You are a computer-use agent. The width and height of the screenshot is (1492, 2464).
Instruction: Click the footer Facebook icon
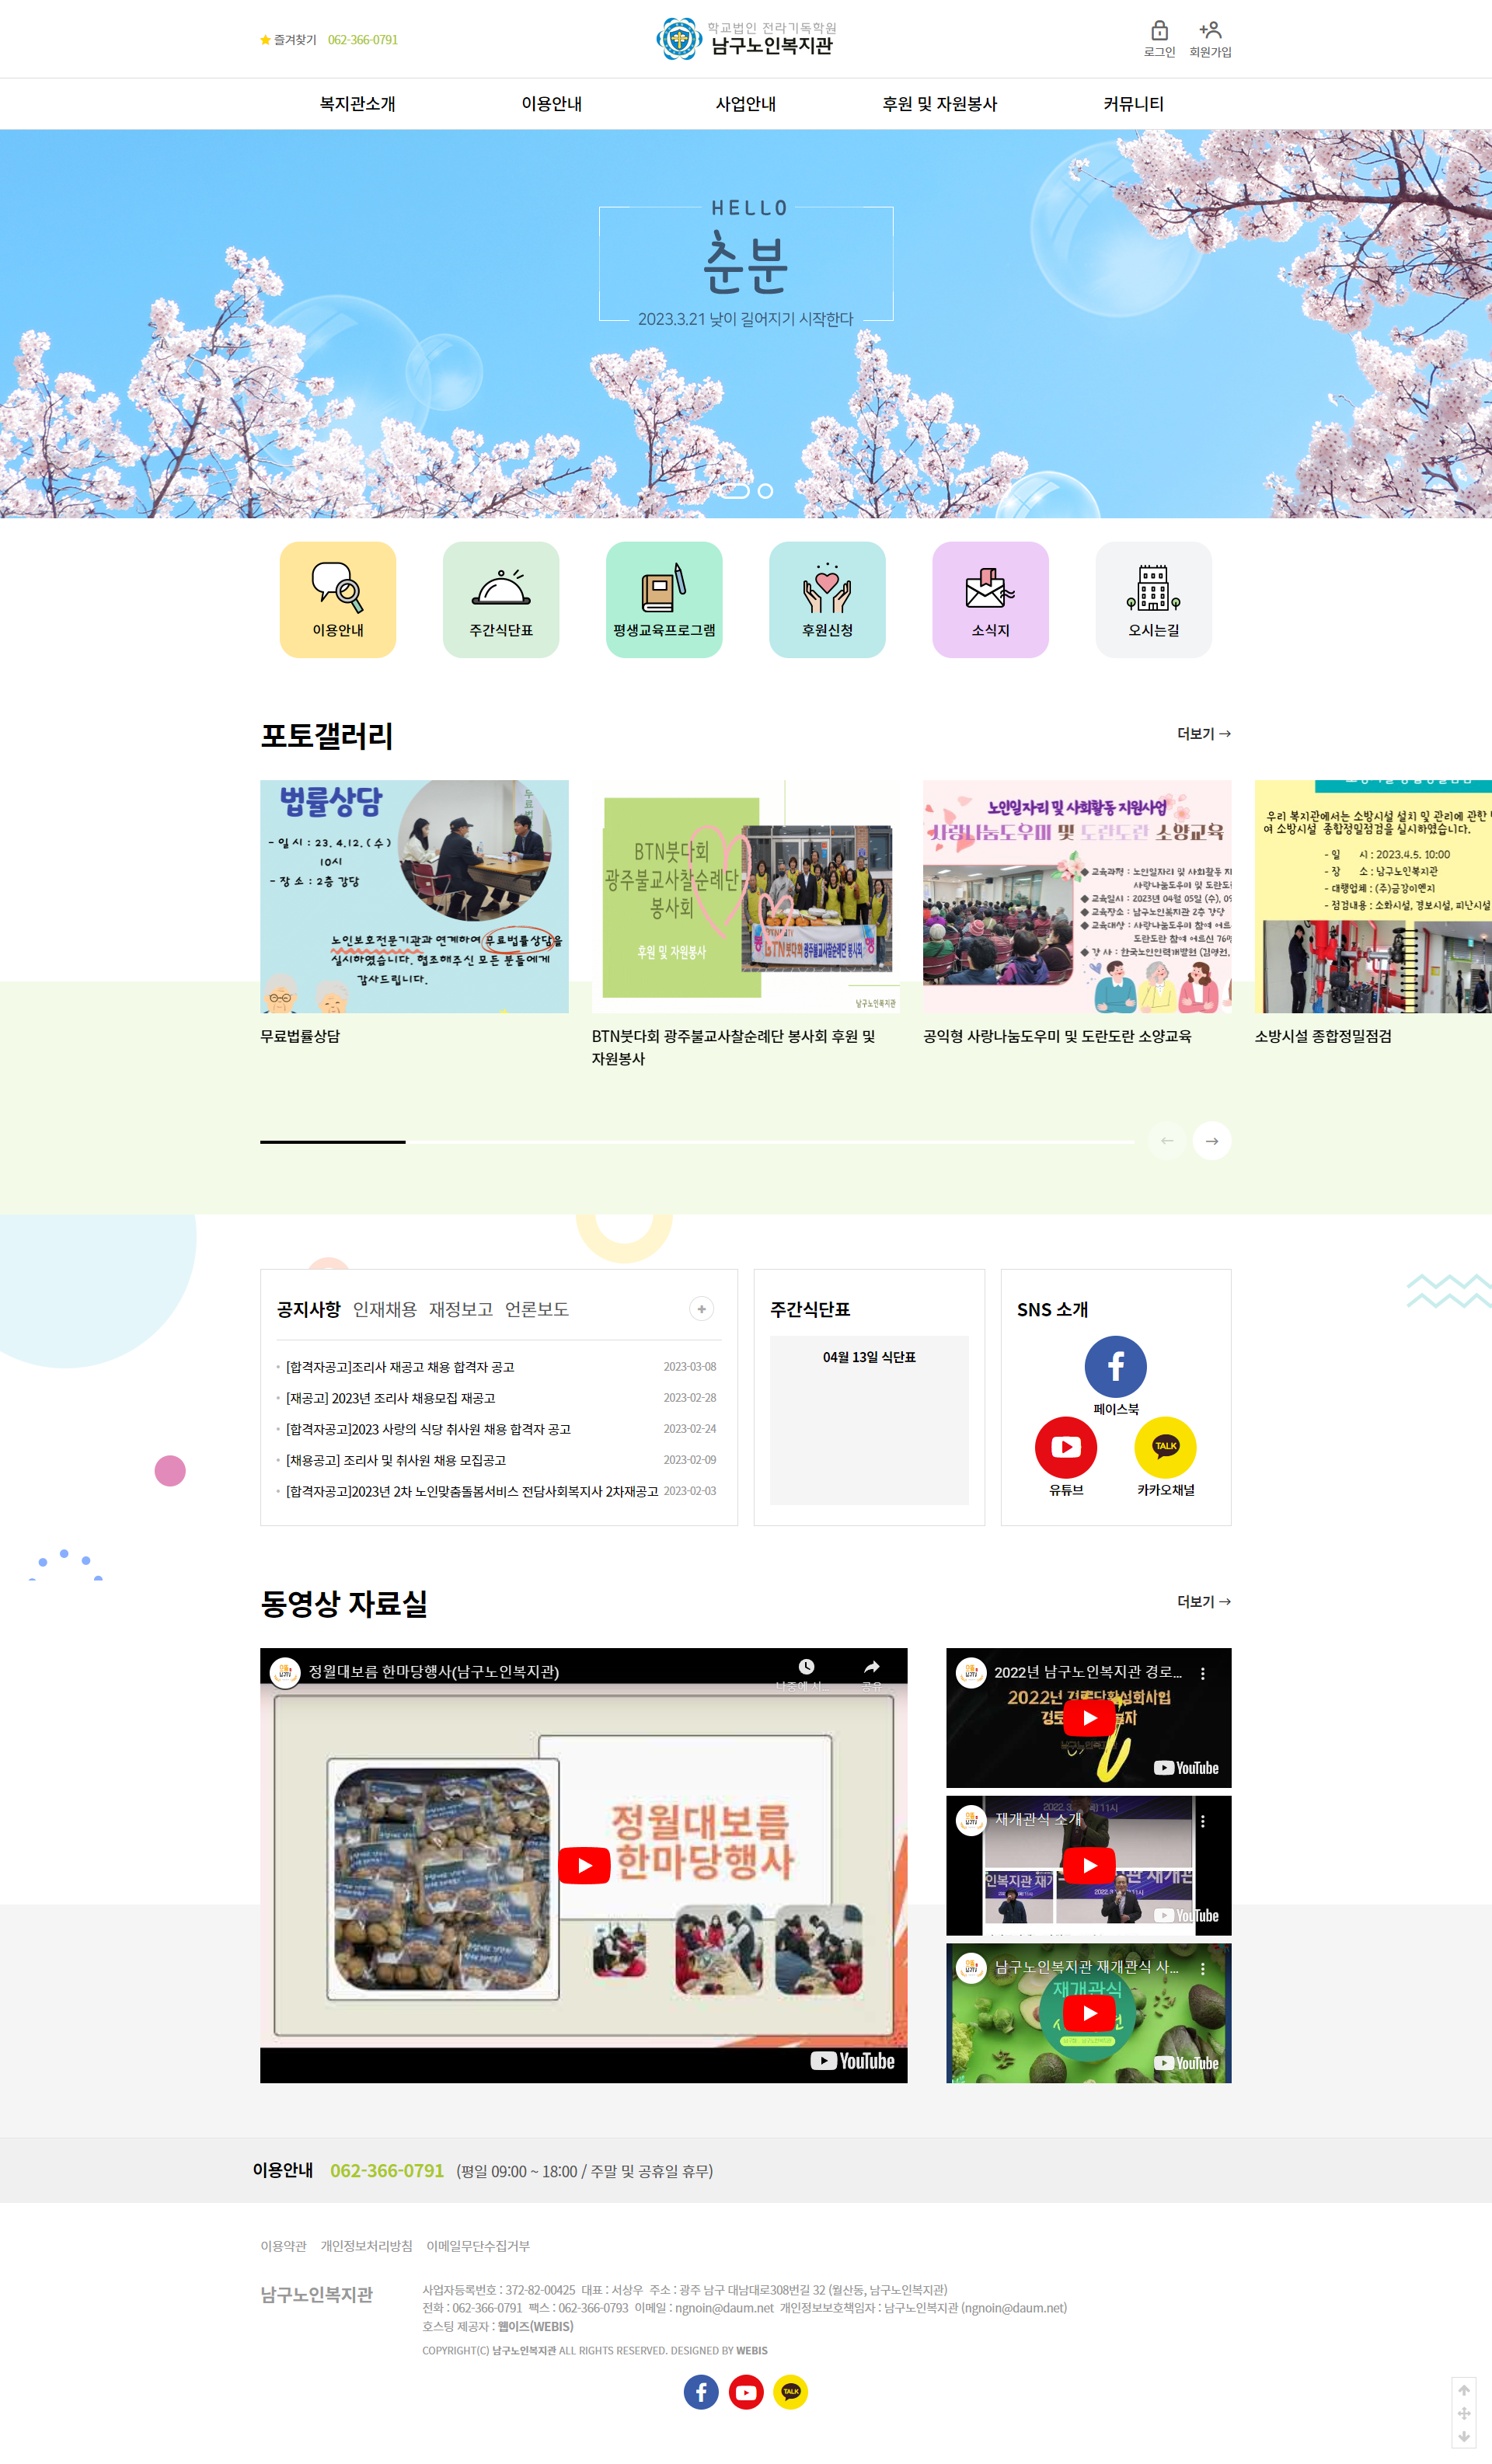point(701,2392)
